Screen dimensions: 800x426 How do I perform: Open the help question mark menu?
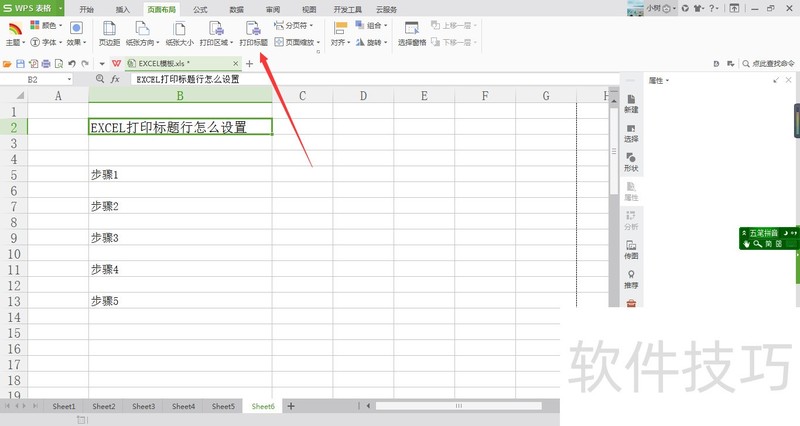click(713, 8)
